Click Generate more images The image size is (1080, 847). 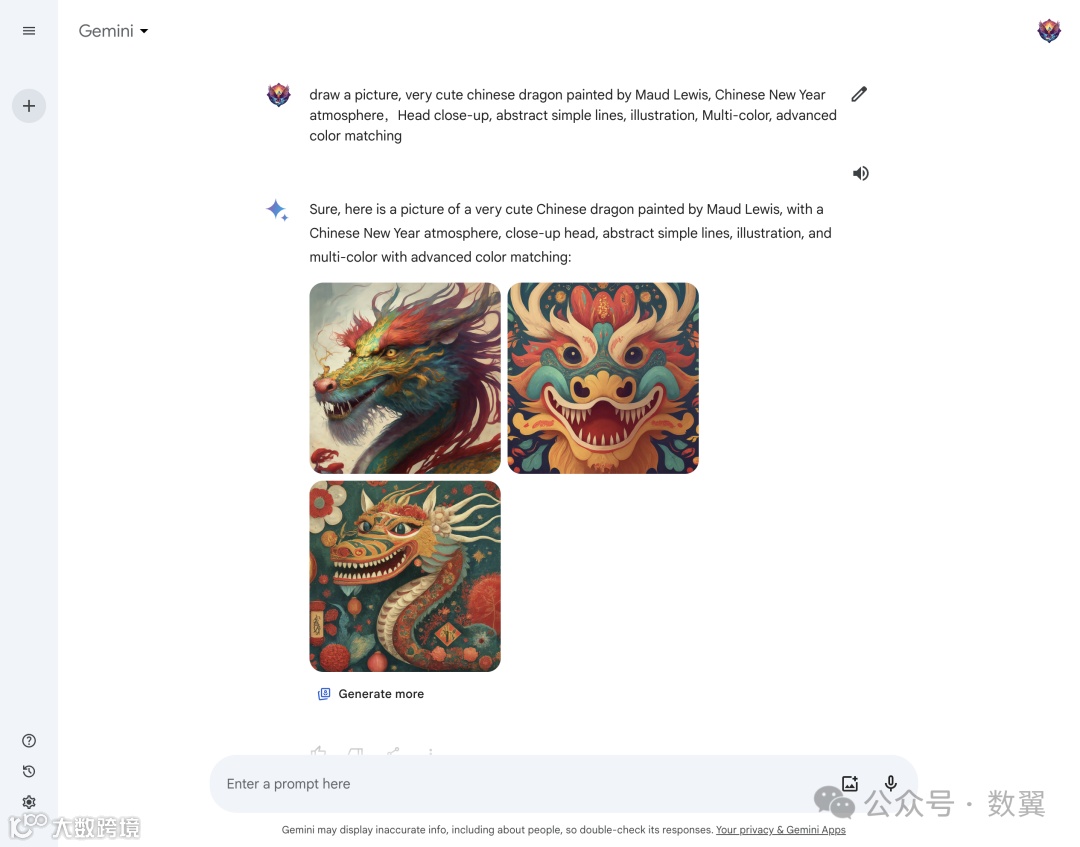coord(371,694)
